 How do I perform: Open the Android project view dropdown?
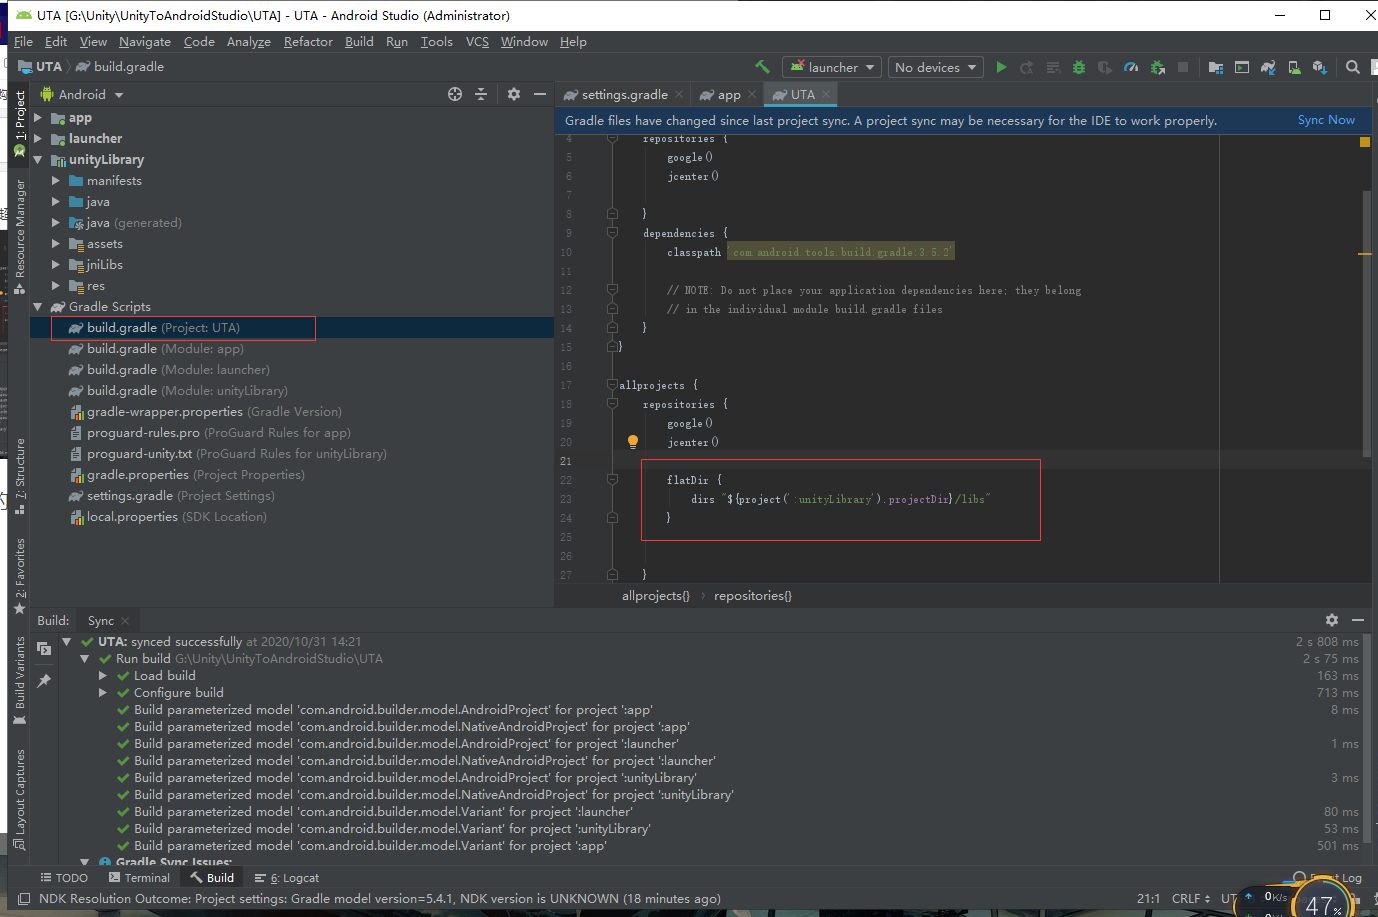click(x=82, y=94)
